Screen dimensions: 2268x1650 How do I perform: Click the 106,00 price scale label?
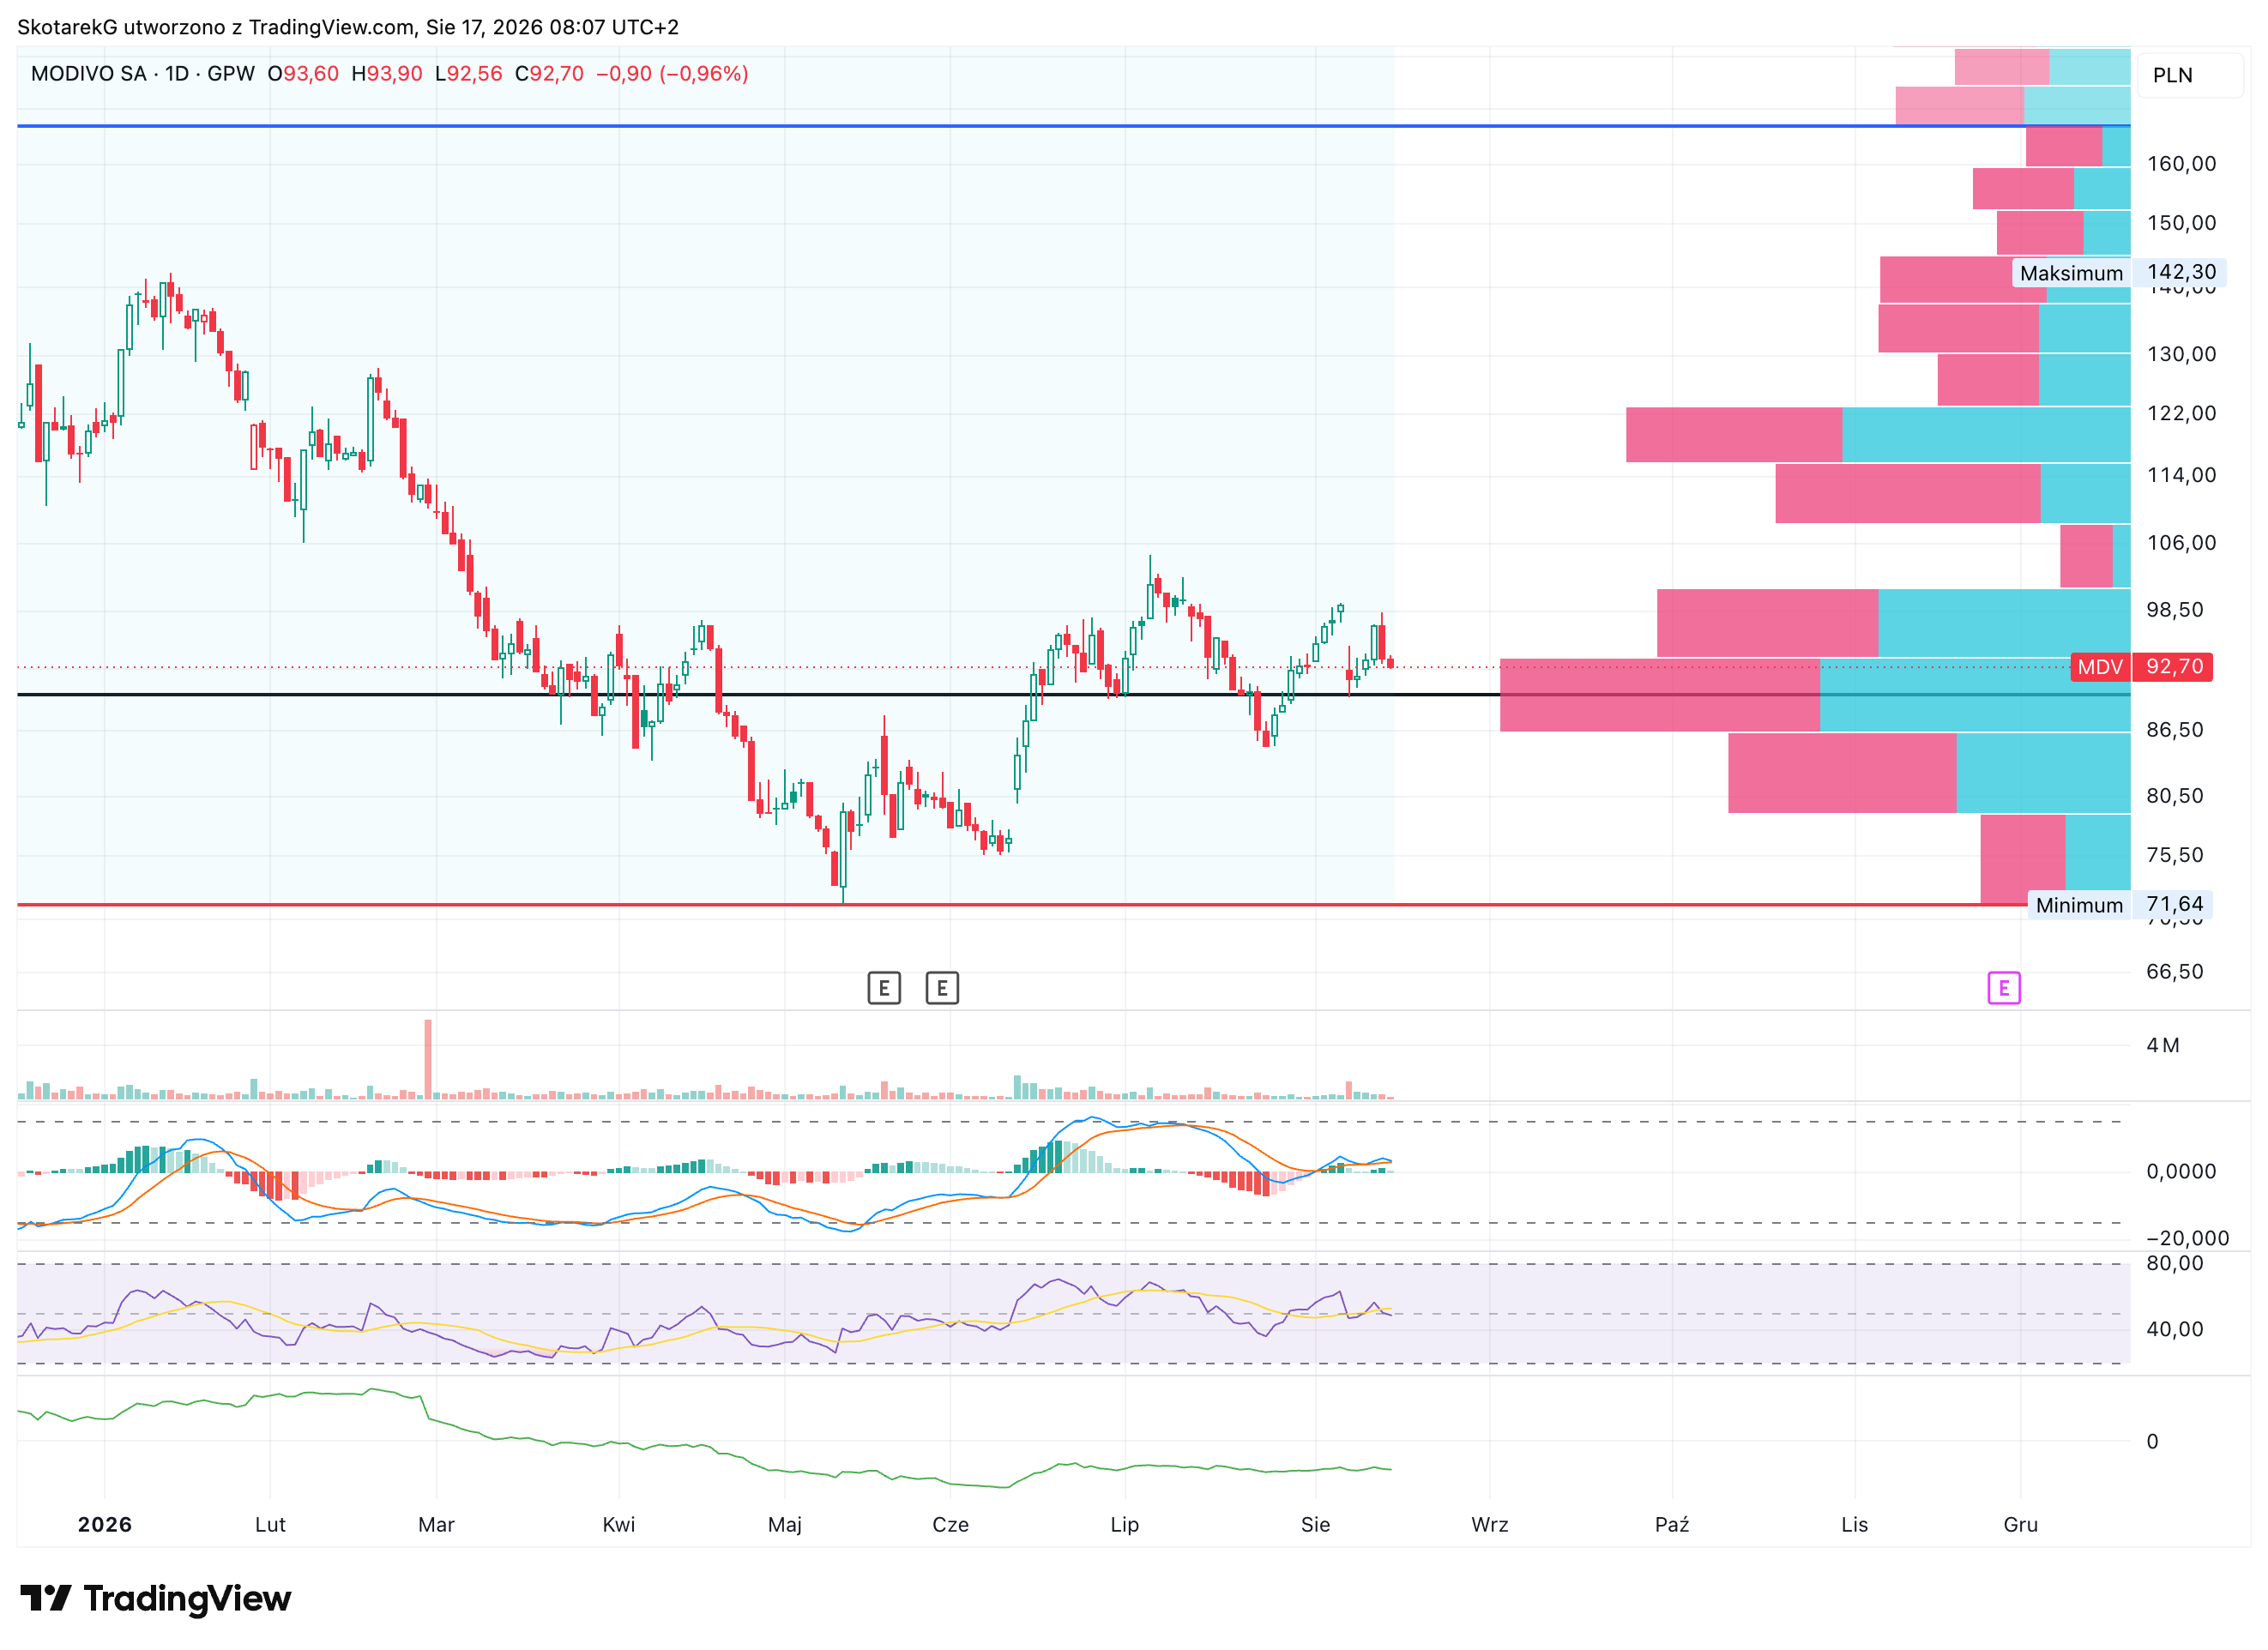click(2181, 542)
